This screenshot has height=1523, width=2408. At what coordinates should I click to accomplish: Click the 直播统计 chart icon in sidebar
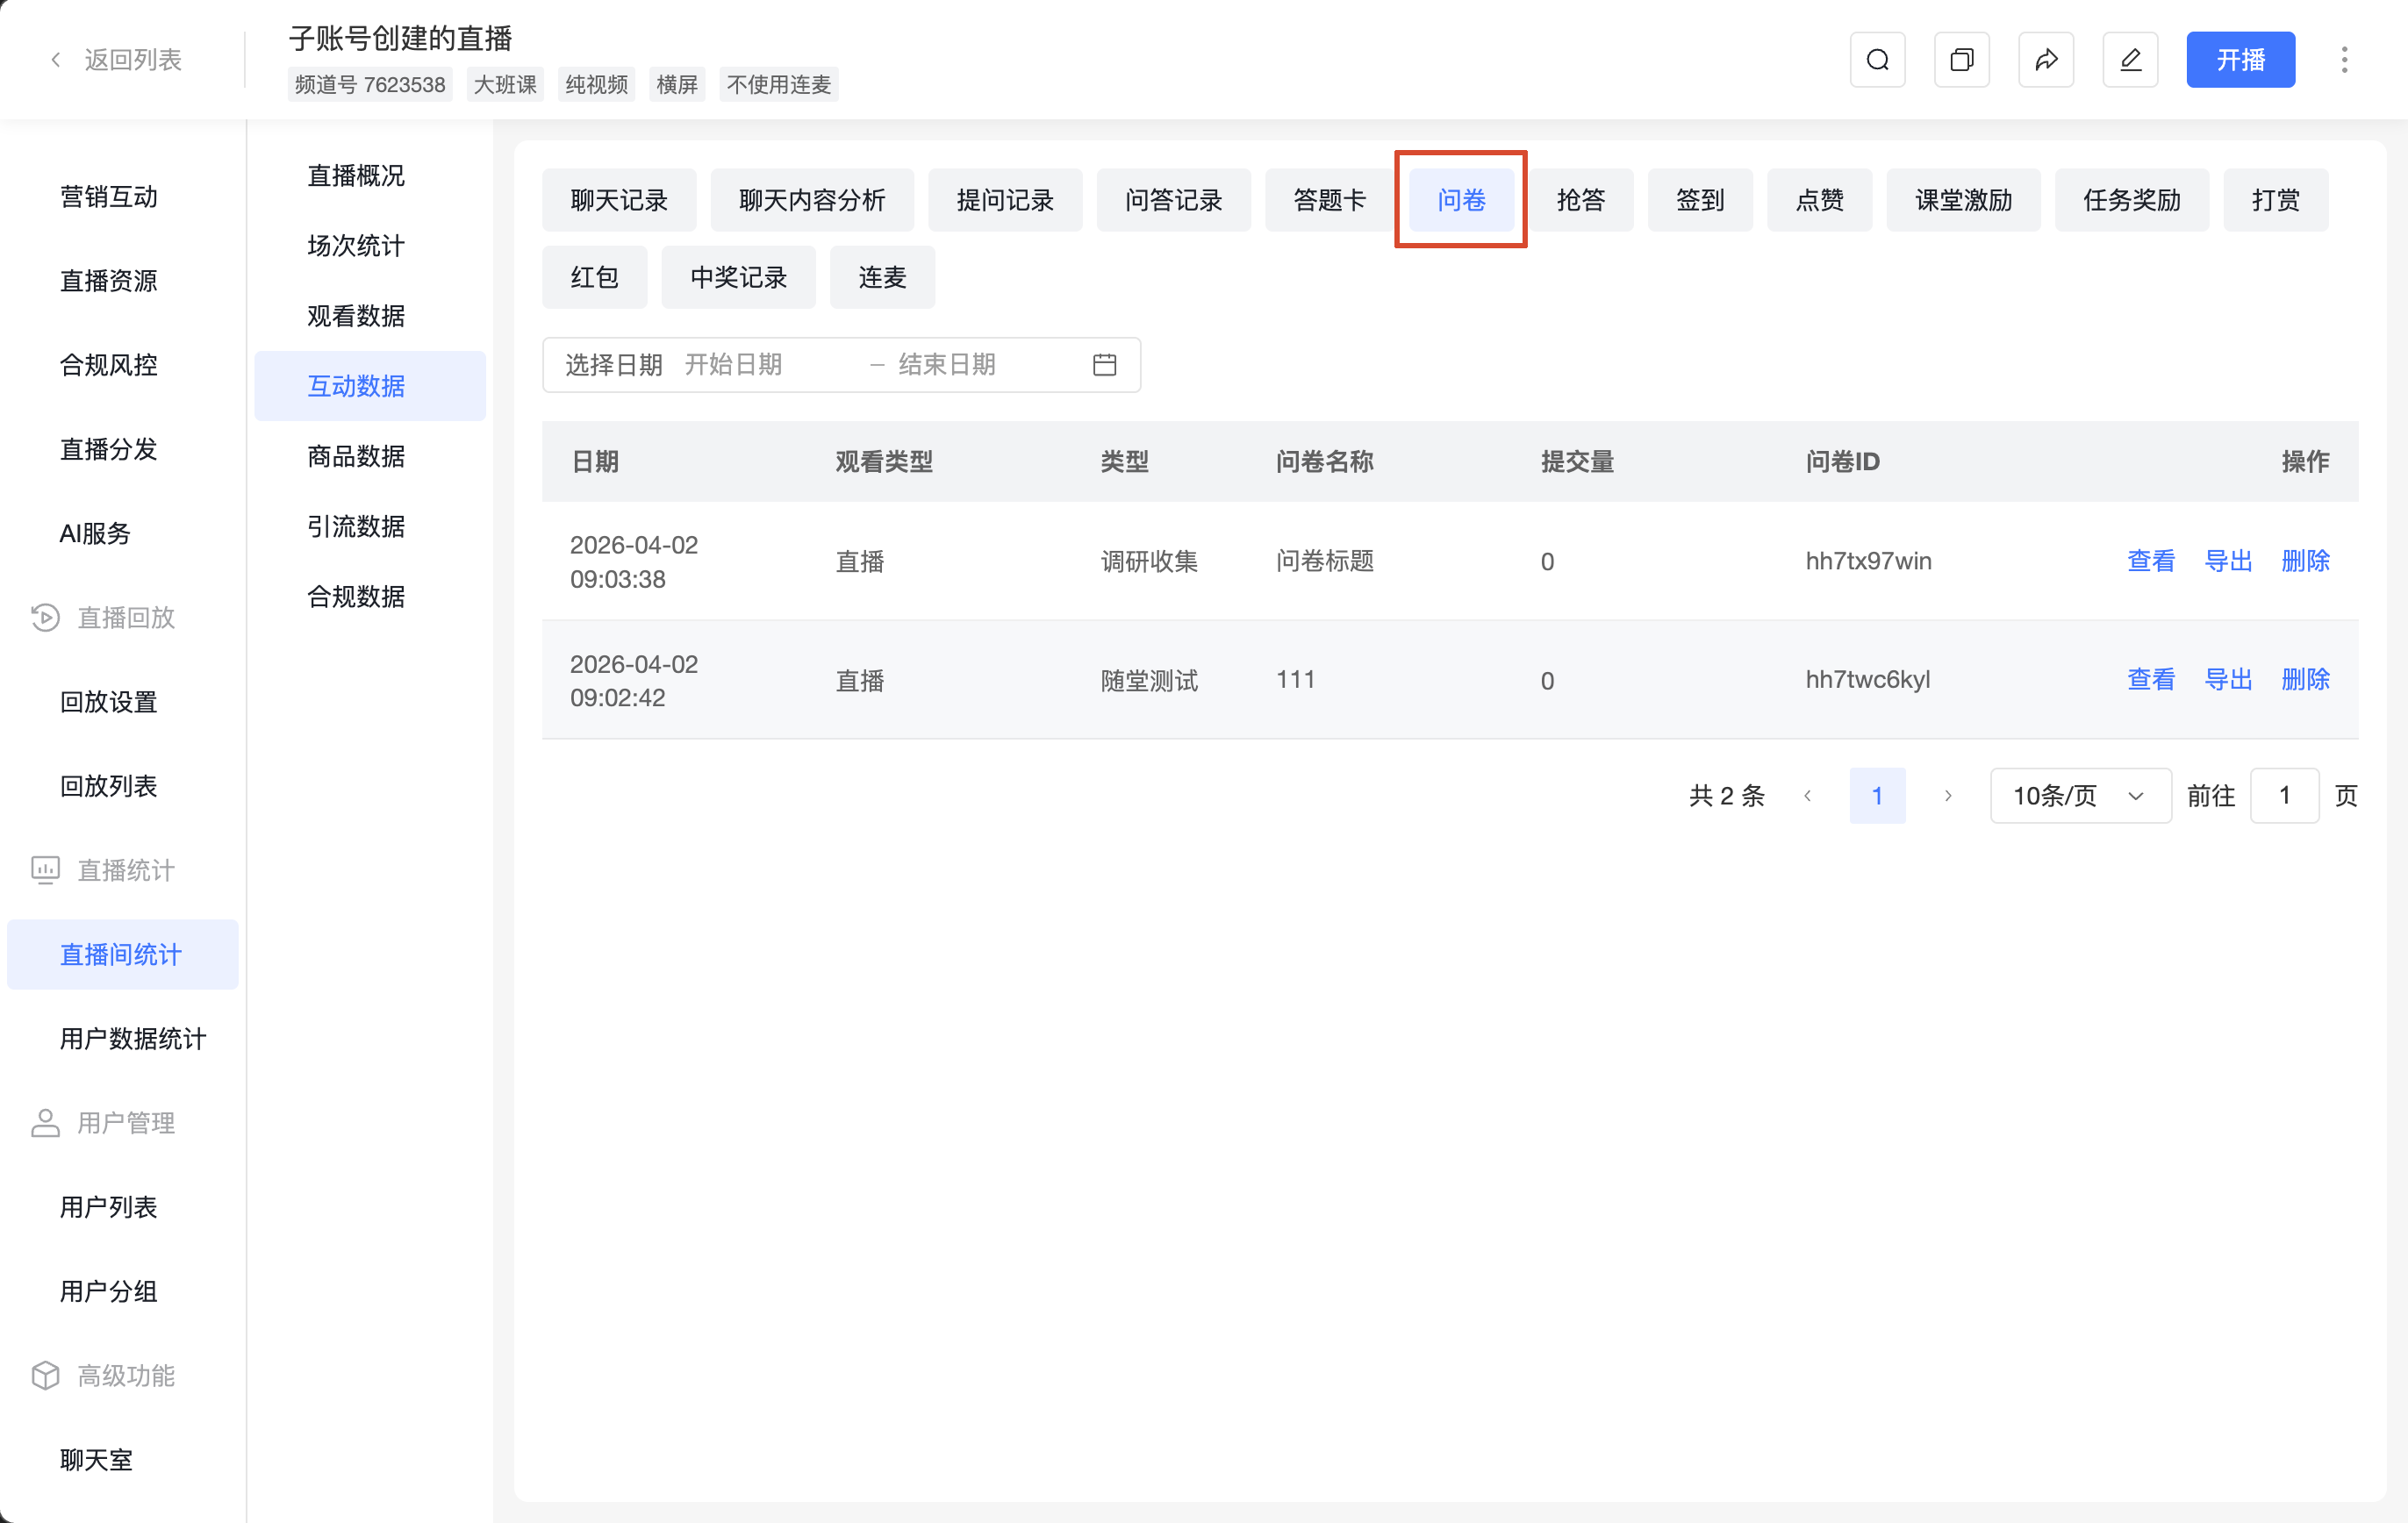click(45, 870)
